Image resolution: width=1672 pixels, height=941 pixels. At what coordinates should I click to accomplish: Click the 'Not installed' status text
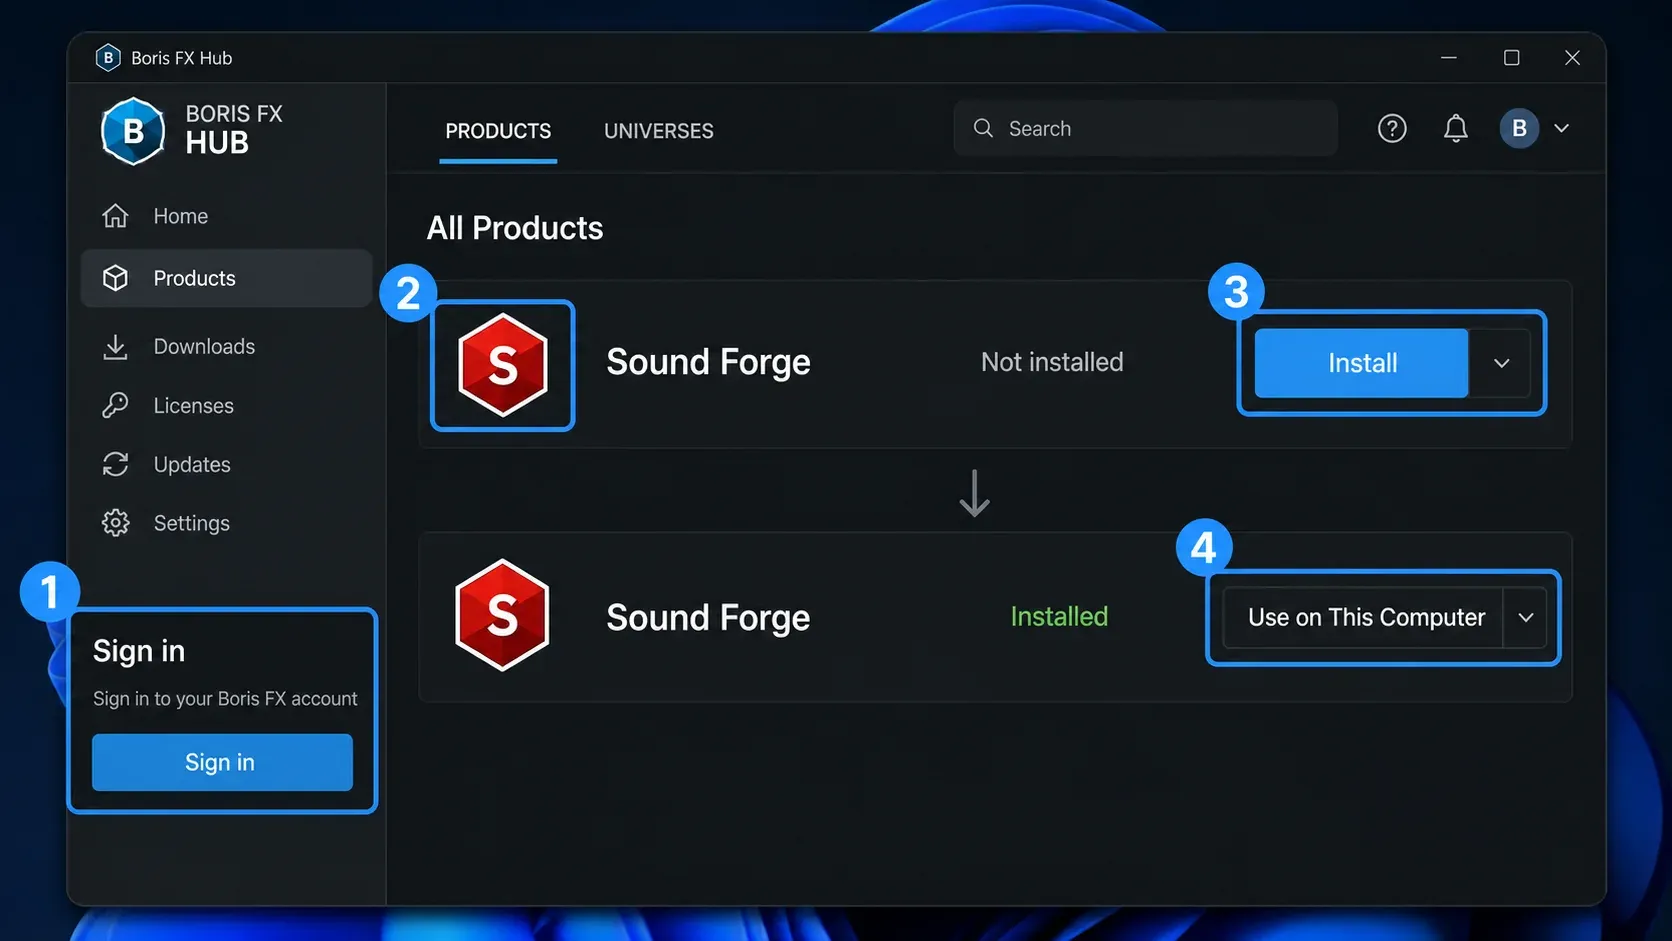click(x=1052, y=362)
